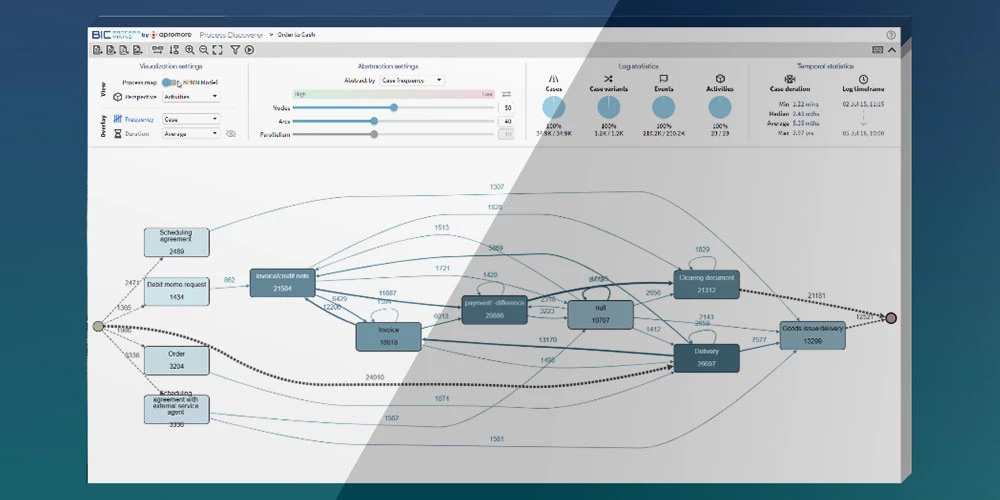This screenshot has width=1000, height=500.
Task: Fit the process map to screen
Action: (x=217, y=50)
